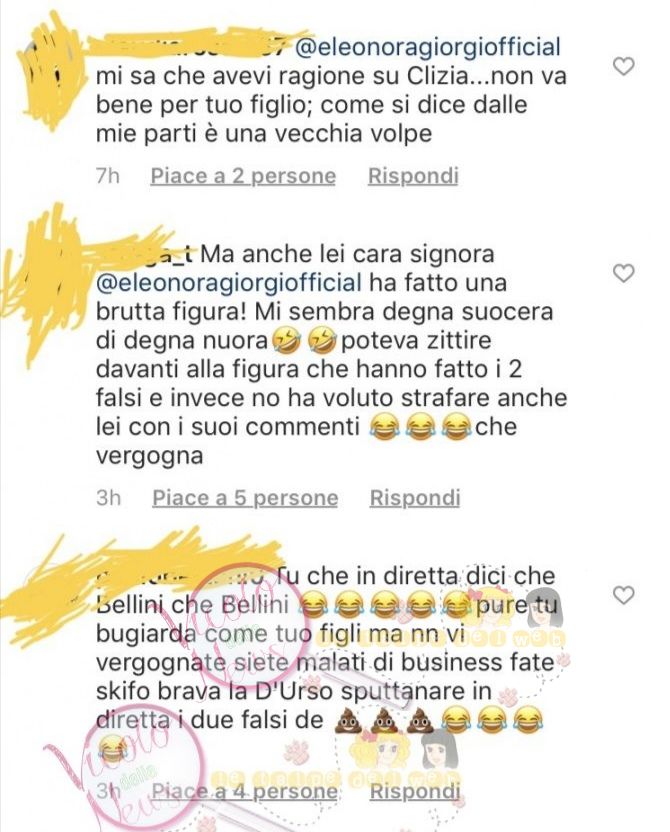This screenshot has height=832, width=670.
Task: Like the comment about Clizia with the heart
Action: point(623,67)
